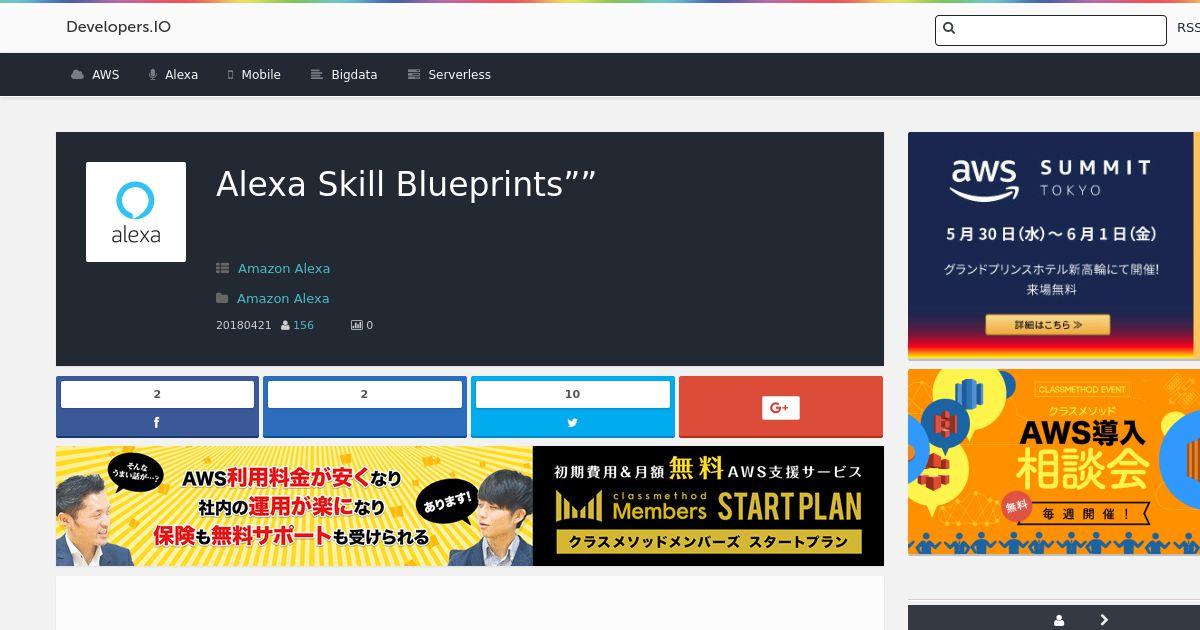Click the microphone icon beside Alexa

(153, 75)
